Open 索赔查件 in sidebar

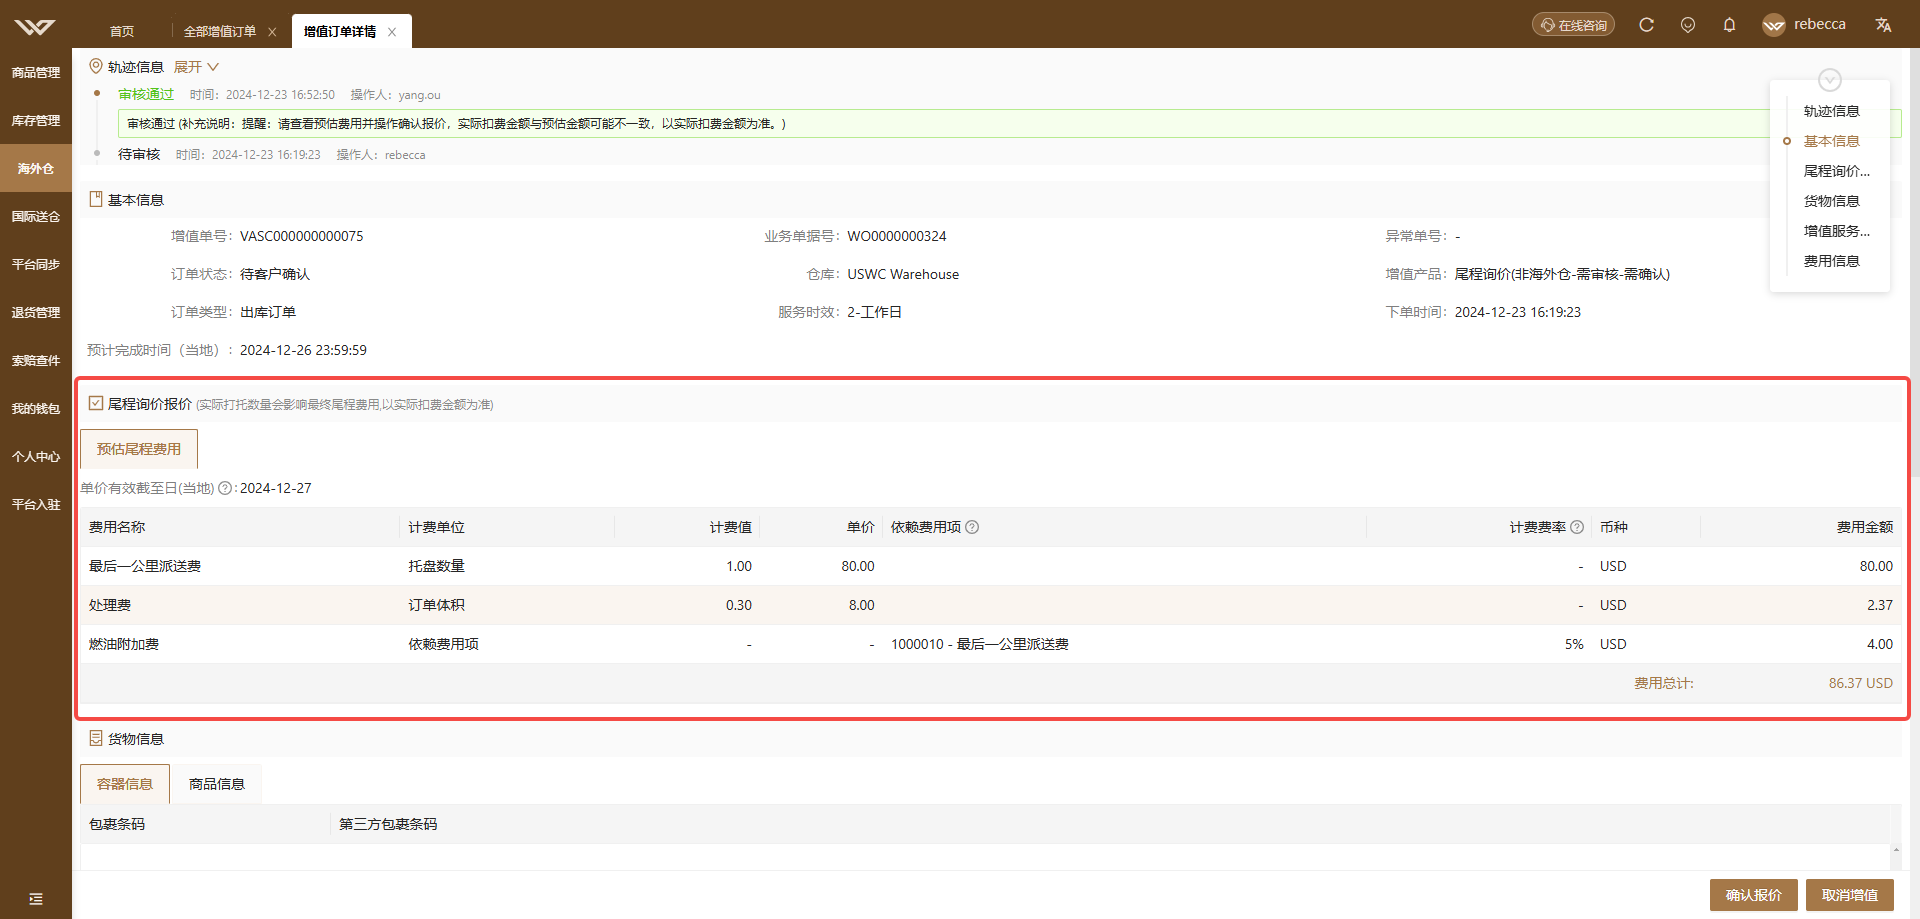click(36, 360)
